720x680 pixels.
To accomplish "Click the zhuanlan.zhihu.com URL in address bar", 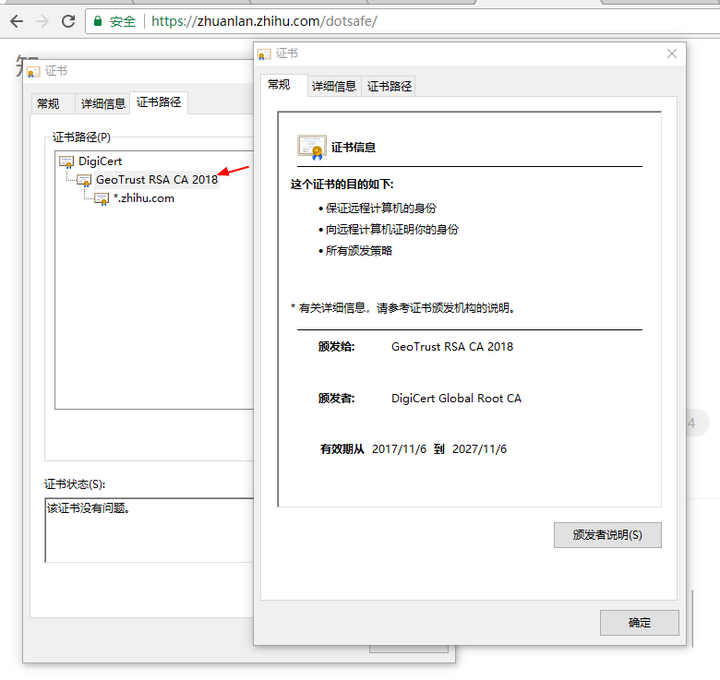I will (x=264, y=21).
